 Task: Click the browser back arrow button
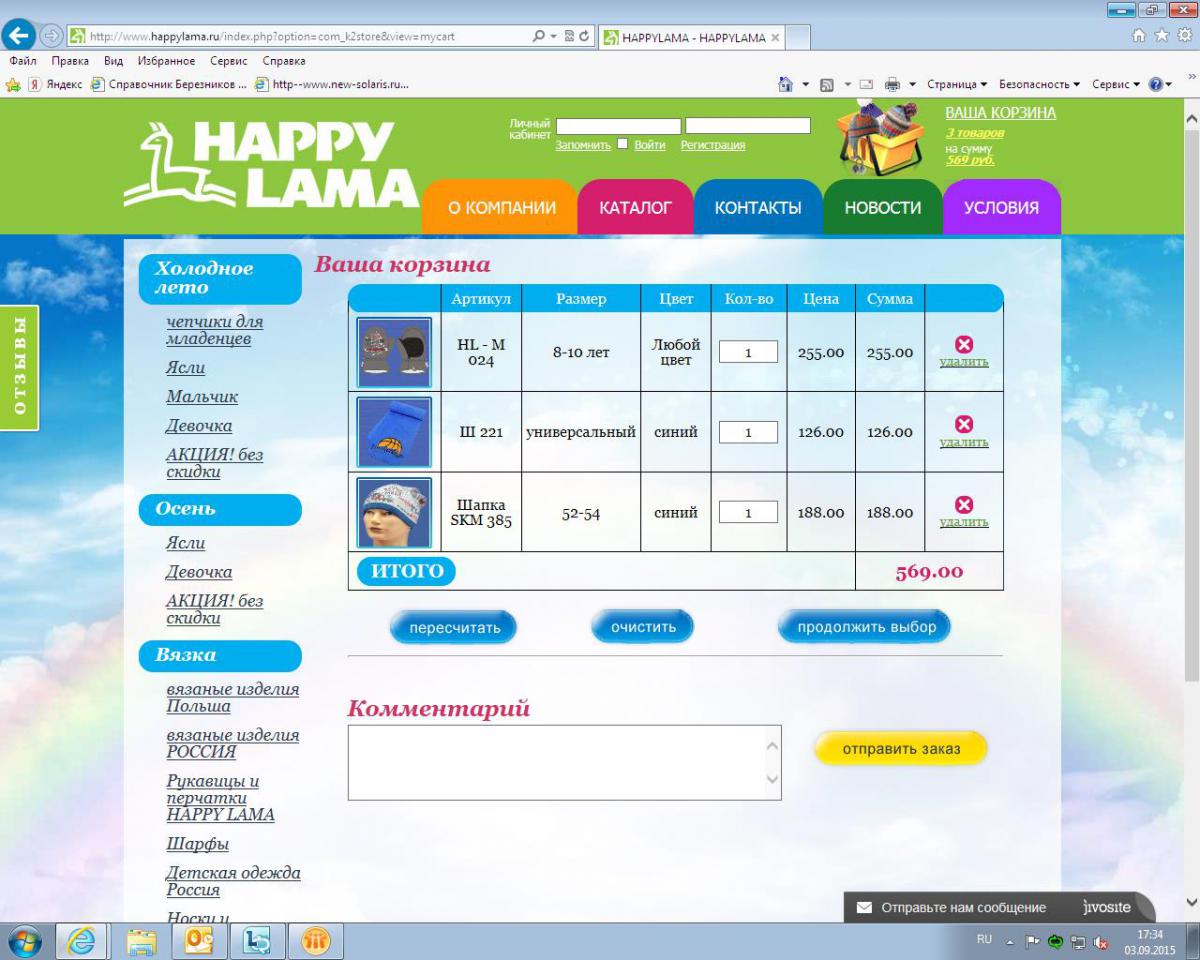click(19, 37)
